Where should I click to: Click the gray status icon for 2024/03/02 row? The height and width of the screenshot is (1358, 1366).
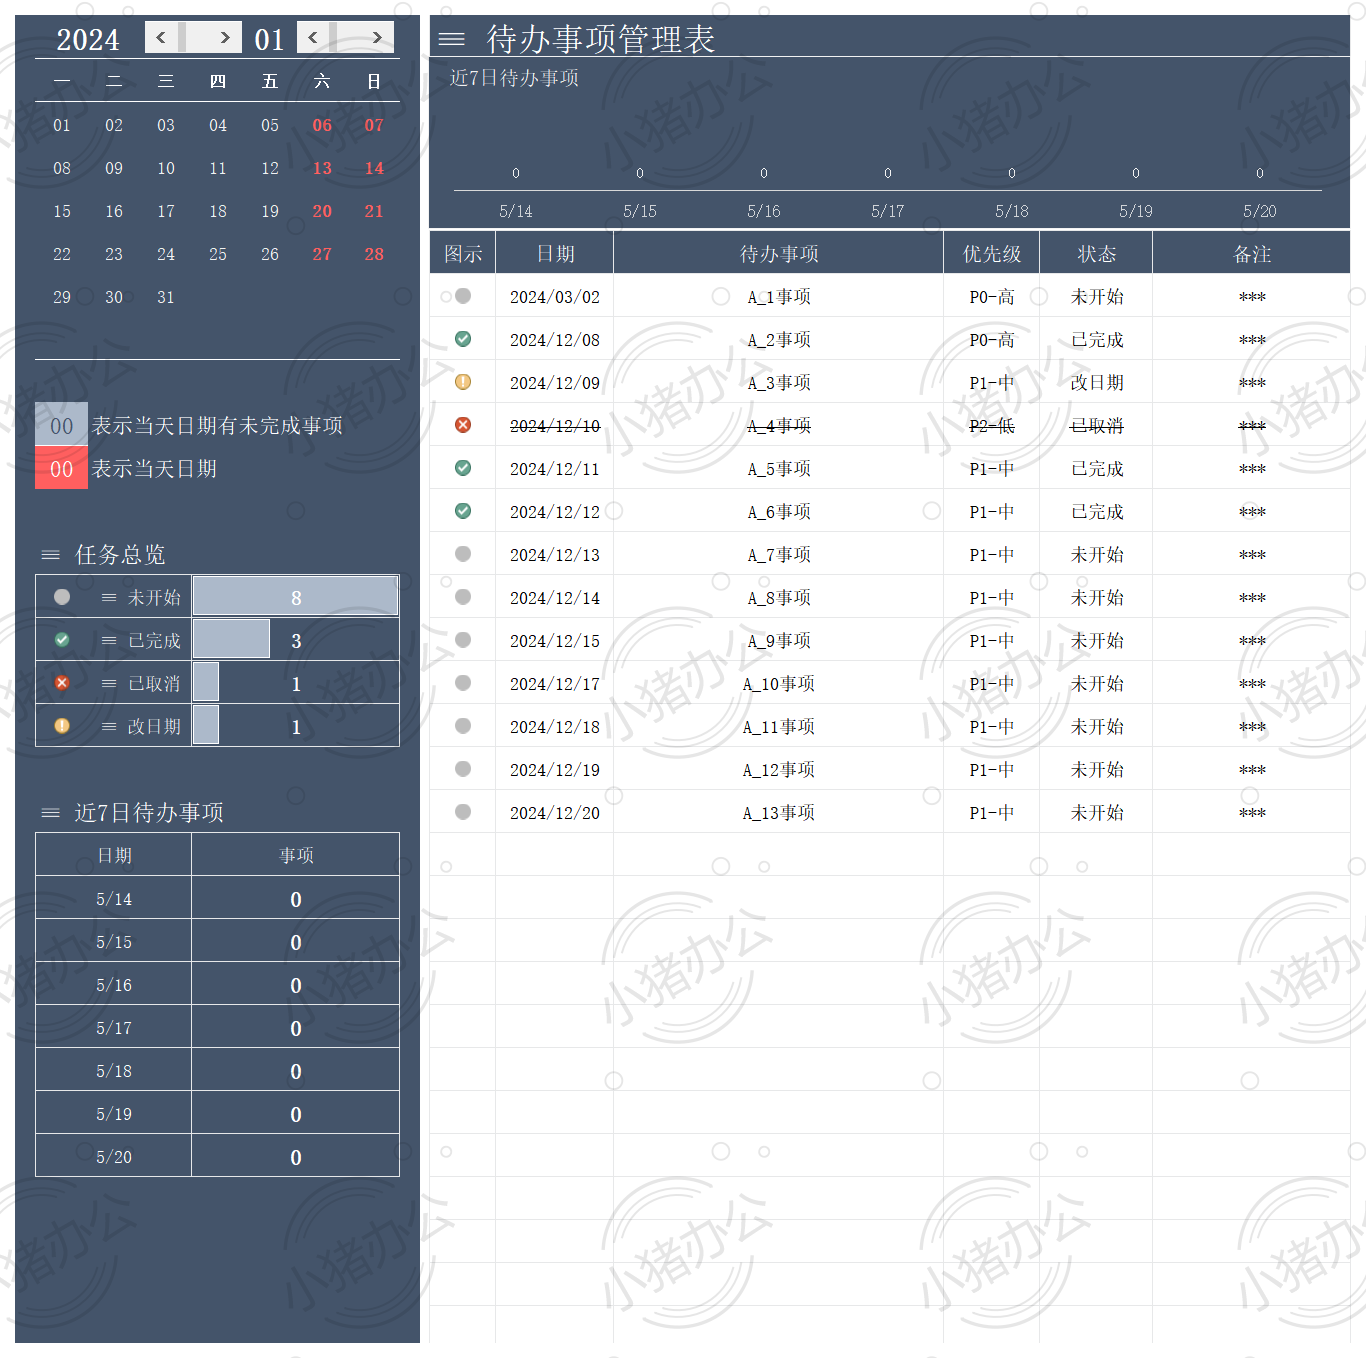tap(463, 296)
